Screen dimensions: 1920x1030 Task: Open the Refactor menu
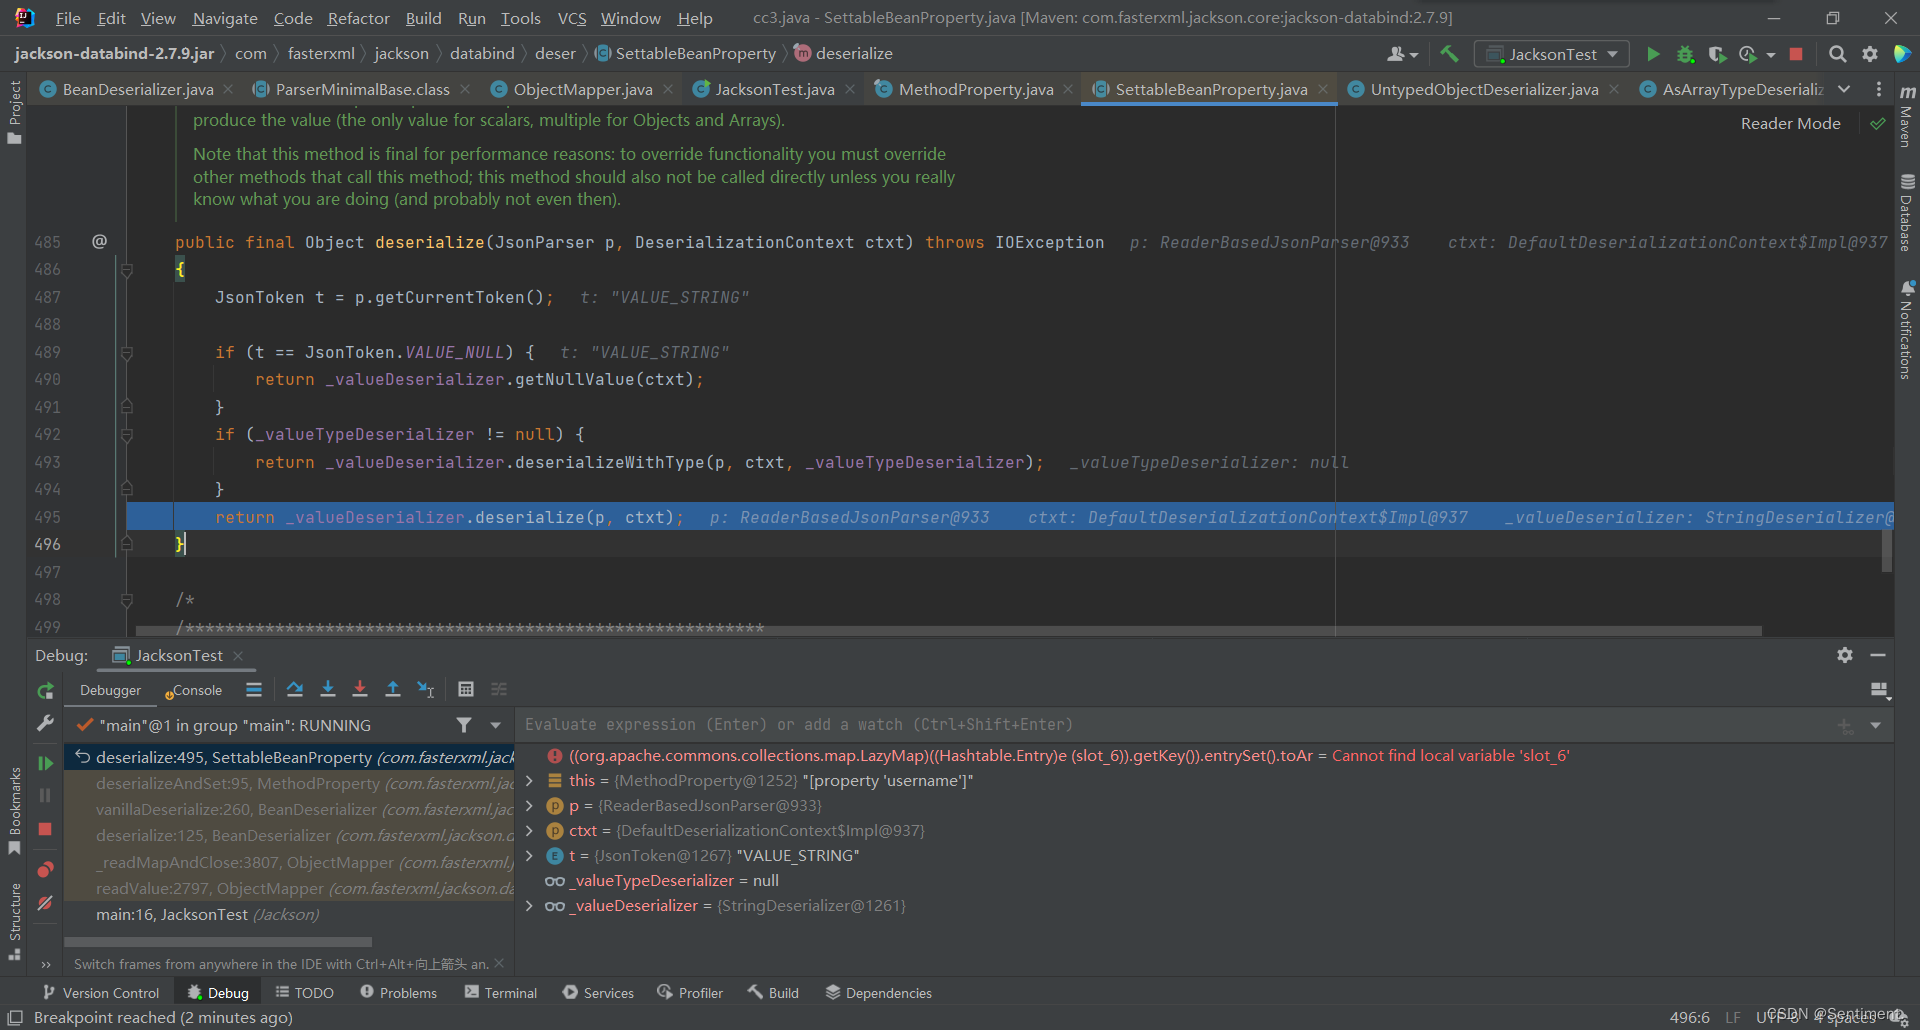coord(358,18)
